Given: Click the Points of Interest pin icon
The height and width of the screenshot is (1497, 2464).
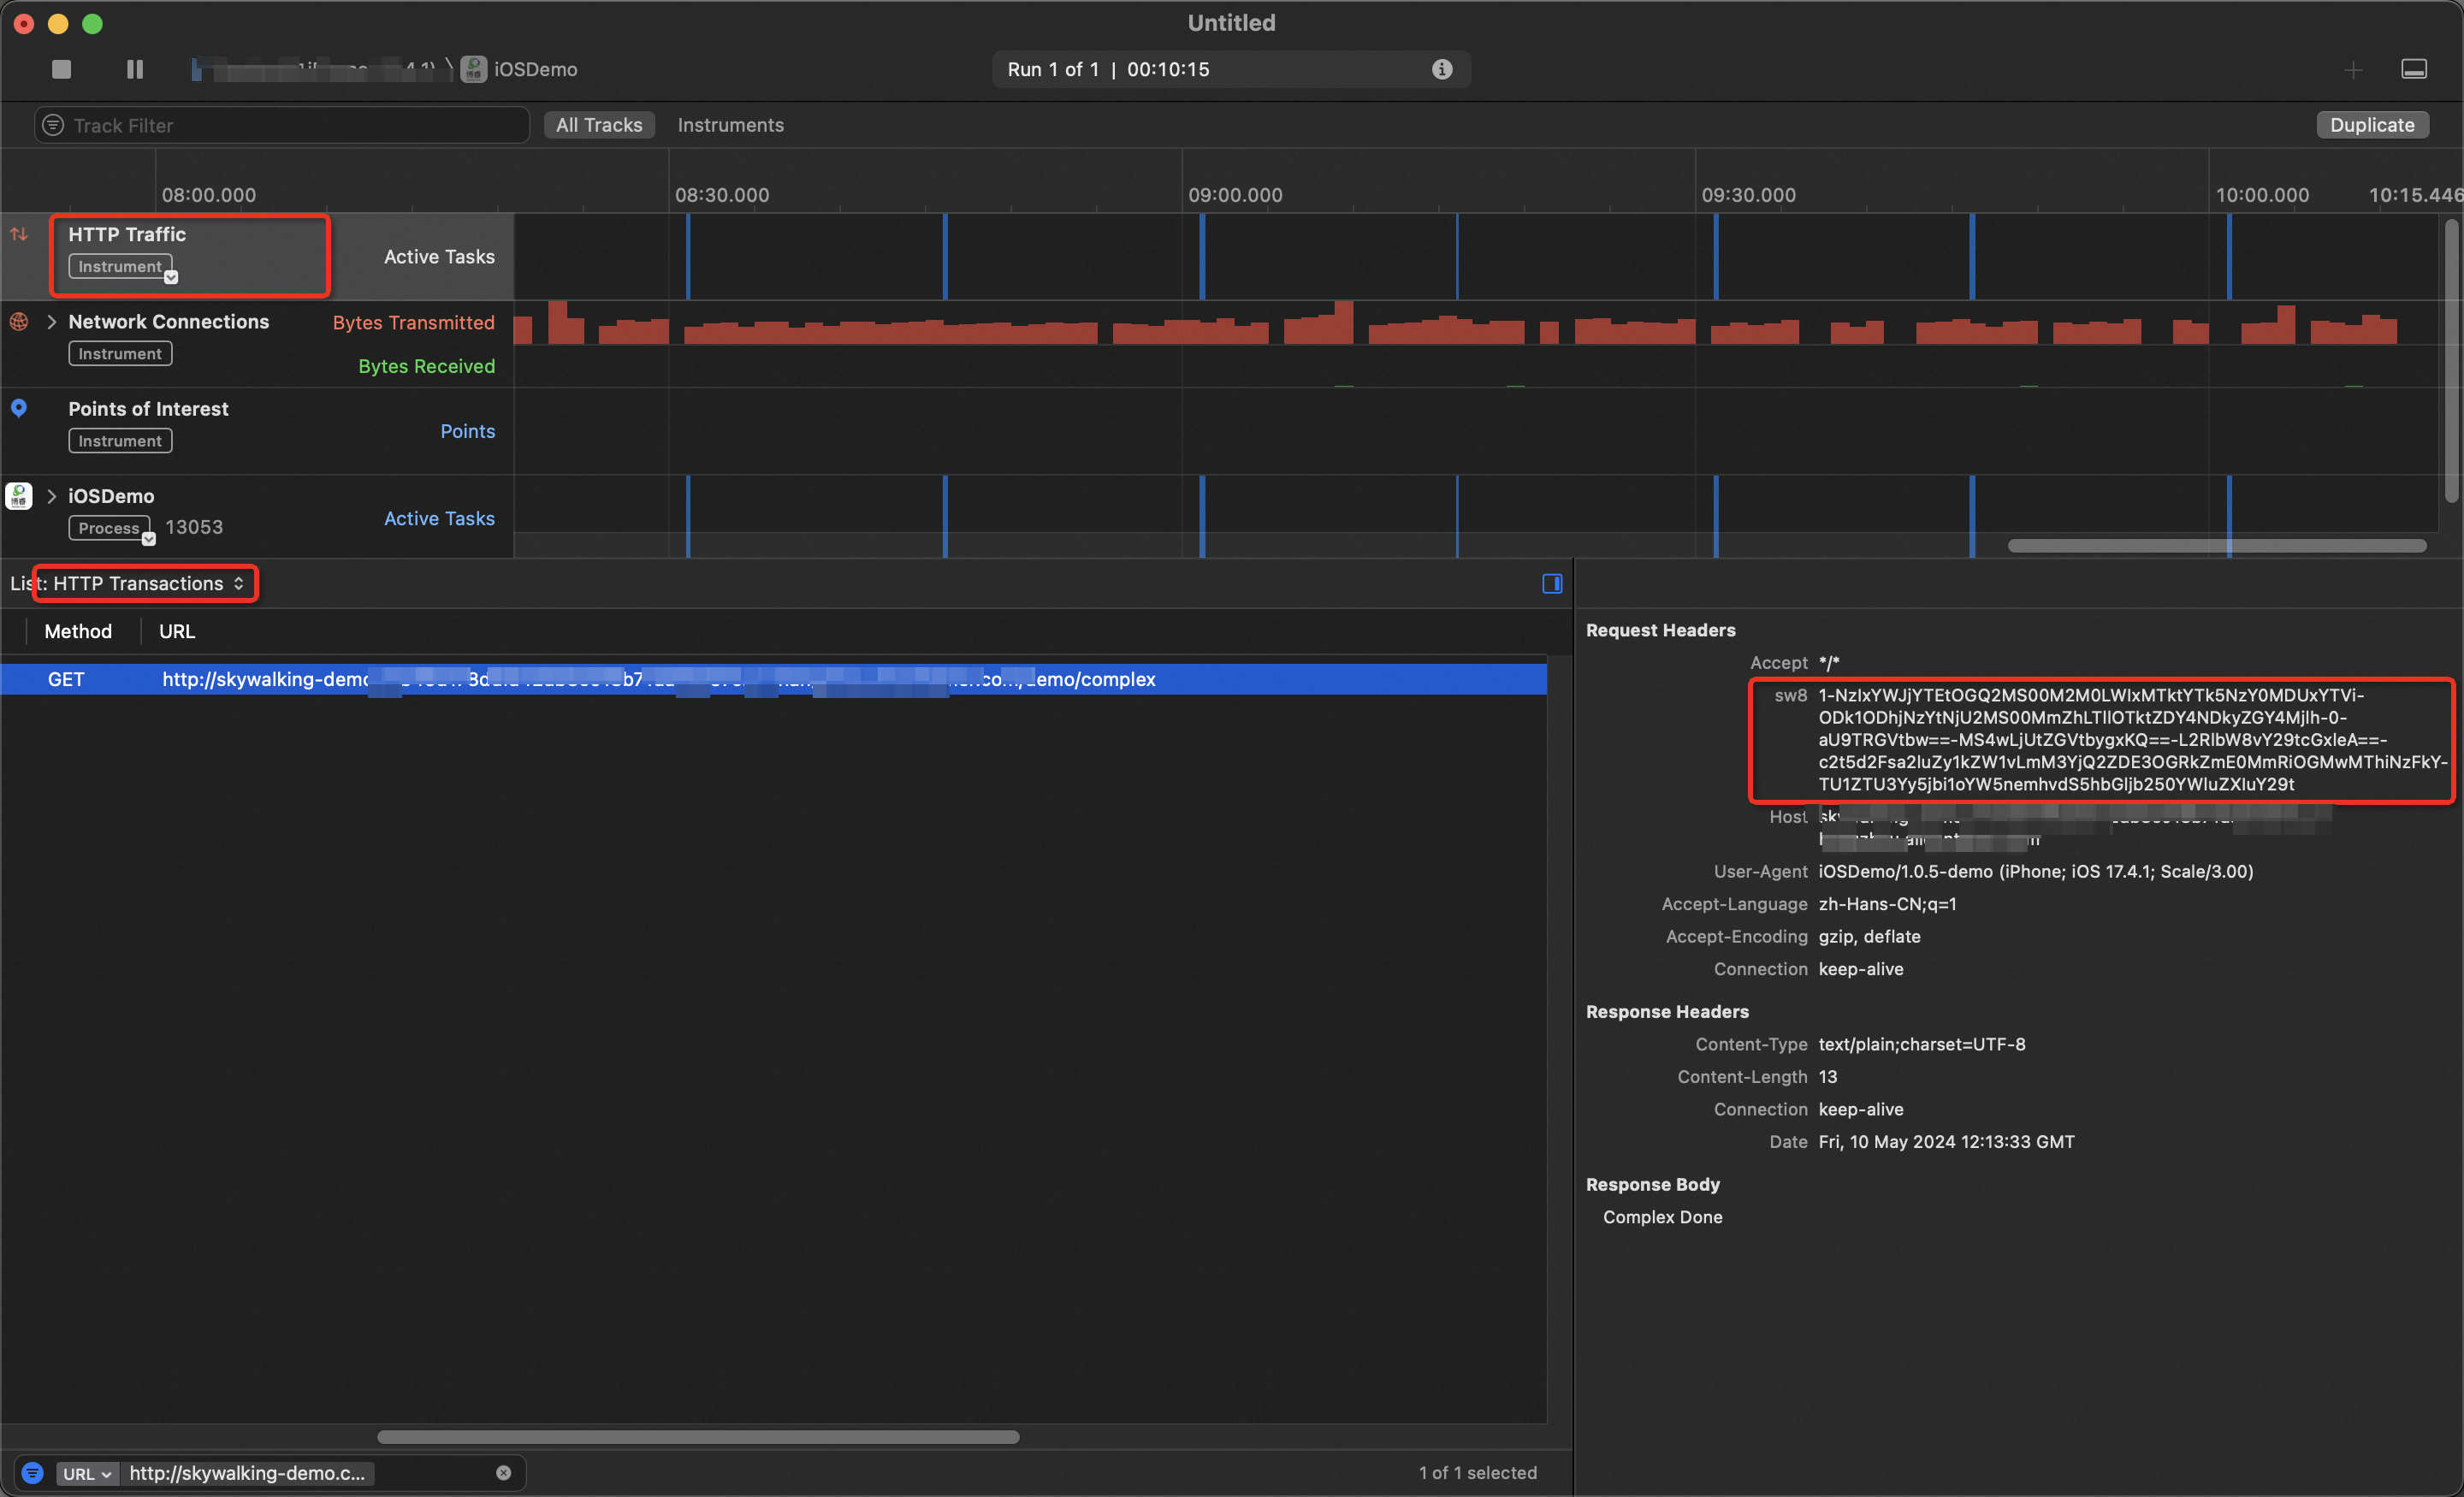Looking at the screenshot, I should [x=19, y=407].
